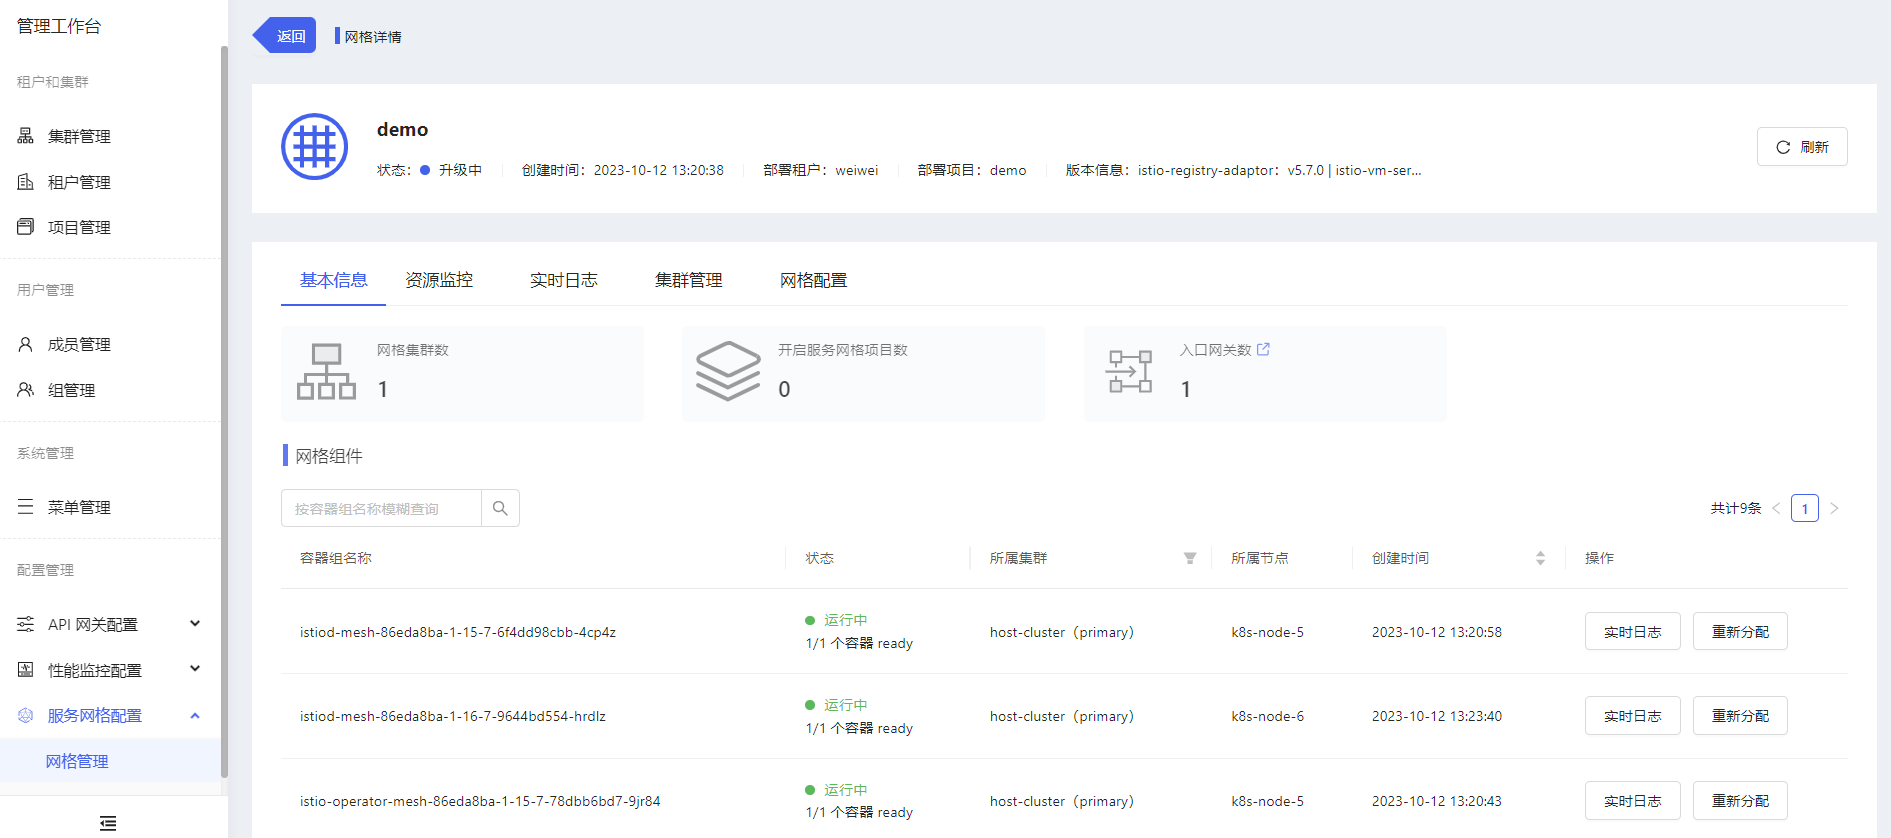Click pod name istiod-mesh-86eda8ba-1-16-7-9644bd554-hrdlz

pyautogui.click(x=453, y=716)
